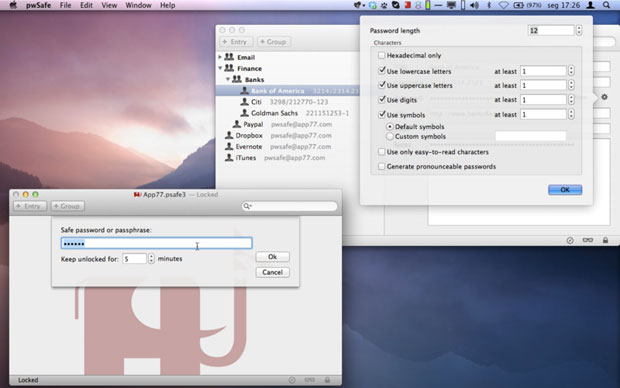This screenshot has width=620, height=388.
Task: Click + Group in the main window toolbar
Action: tap(274, 42)
